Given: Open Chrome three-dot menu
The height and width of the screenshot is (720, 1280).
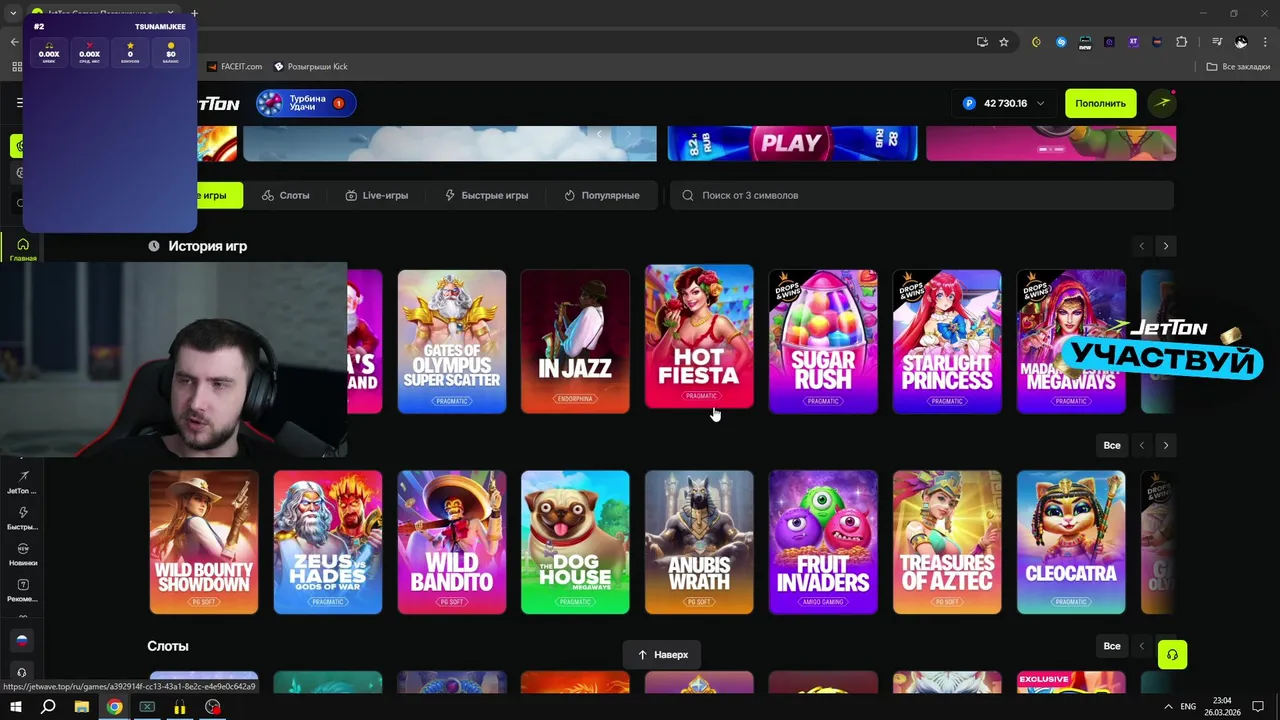Looking at the screenshot, I should click(1265, 42).
